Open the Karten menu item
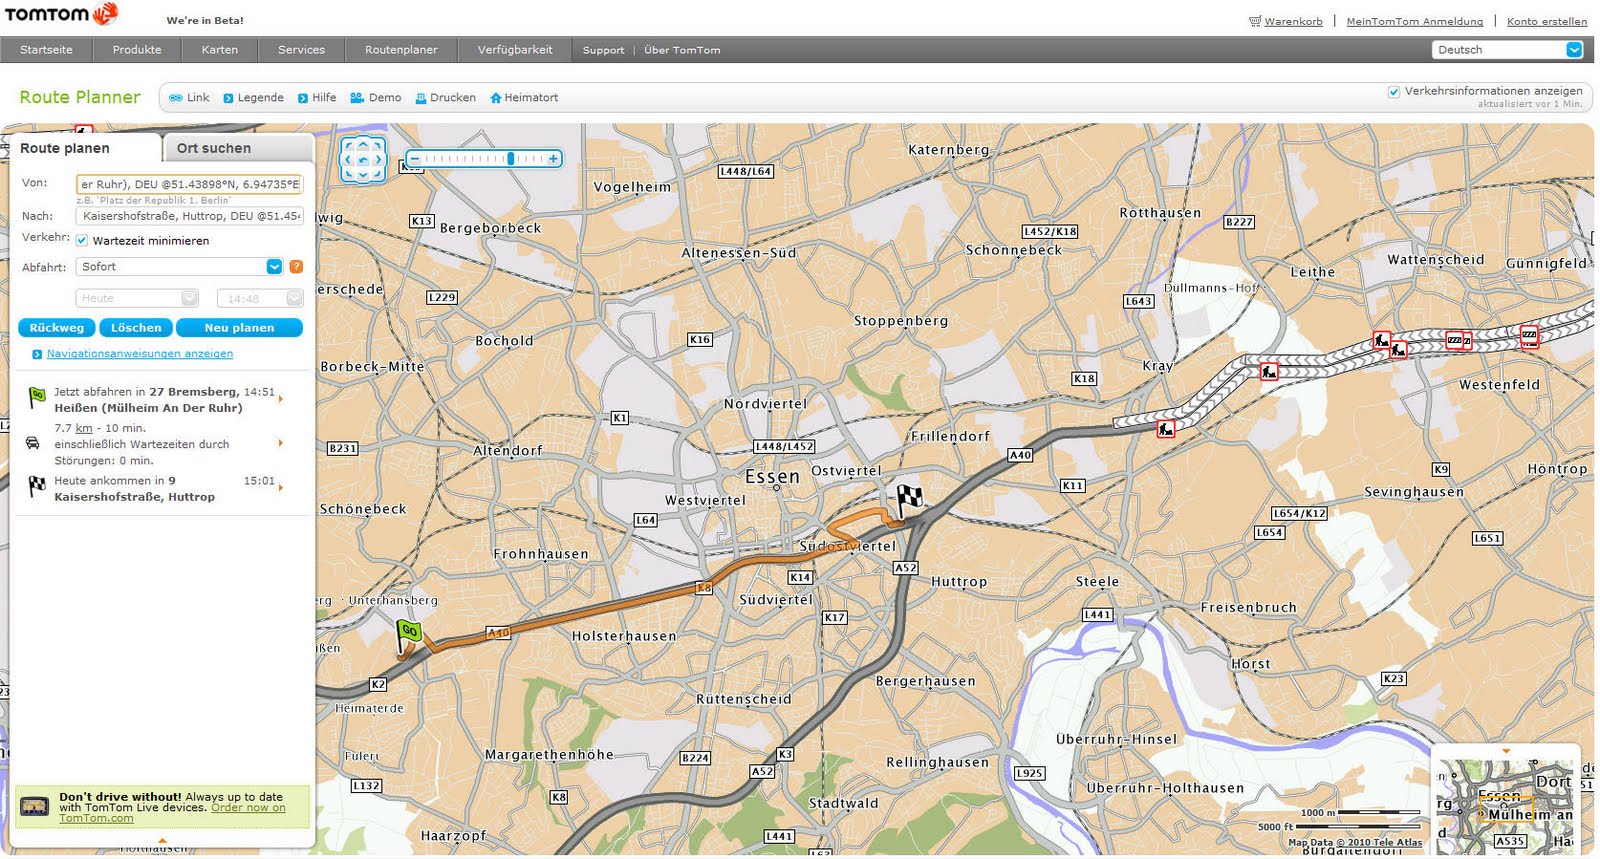This screenshot has height=859, width=1600. click(220, 50)
